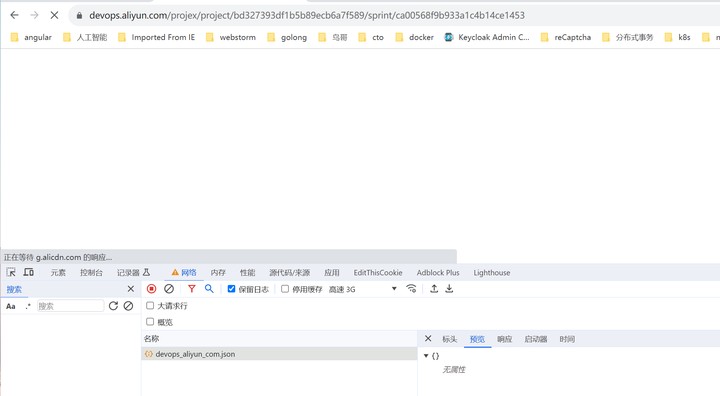
Task: Stop recording network log red button
Action: point(152,289)
